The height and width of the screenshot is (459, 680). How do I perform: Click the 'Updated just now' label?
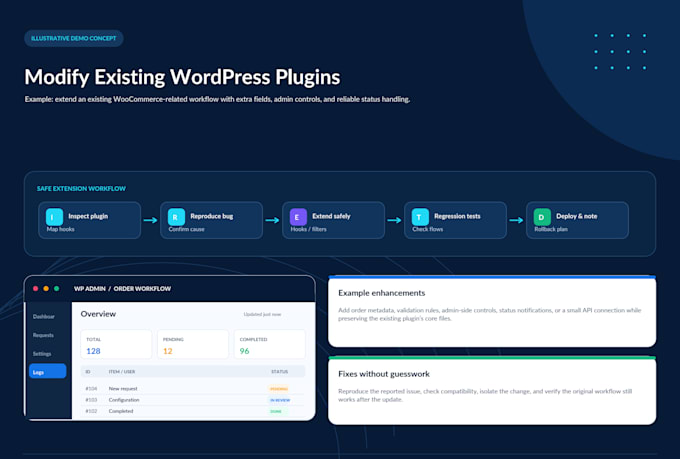[262, 314]
